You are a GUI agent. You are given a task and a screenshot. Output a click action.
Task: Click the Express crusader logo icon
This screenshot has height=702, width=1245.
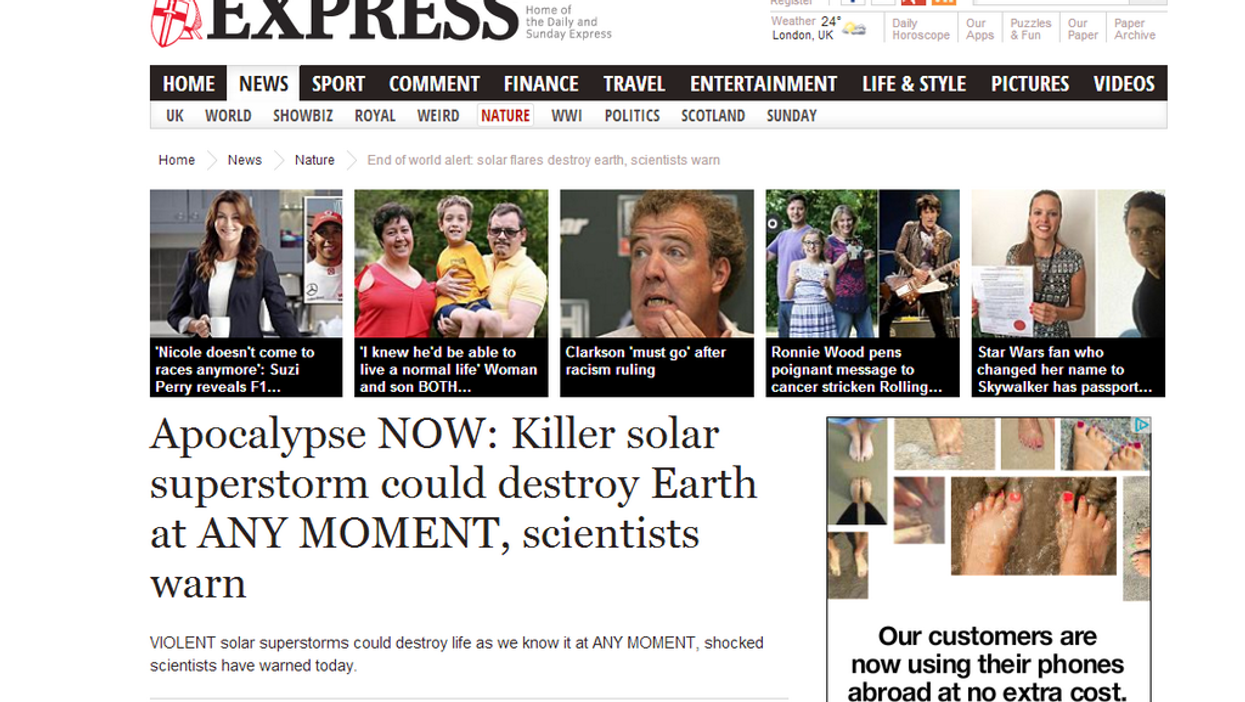click(x=175, y=22)
